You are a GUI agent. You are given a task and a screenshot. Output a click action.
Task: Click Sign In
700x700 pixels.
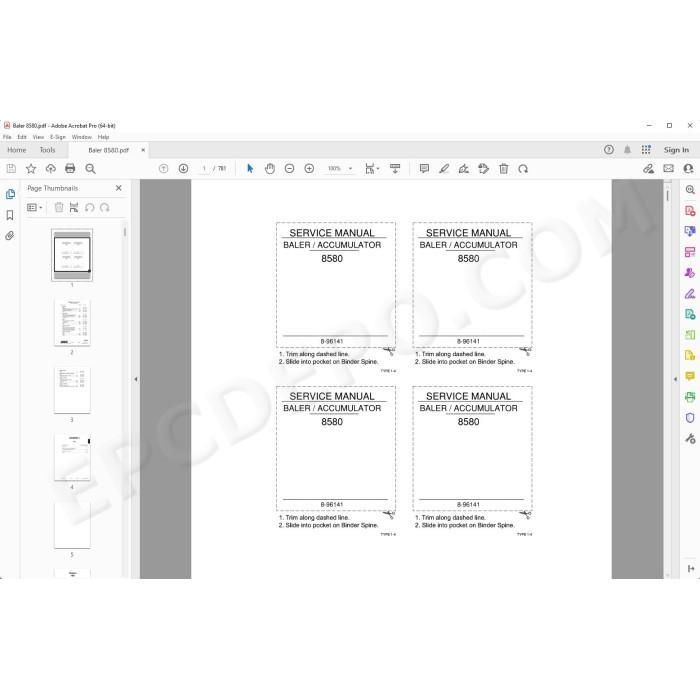click(676, 150)
